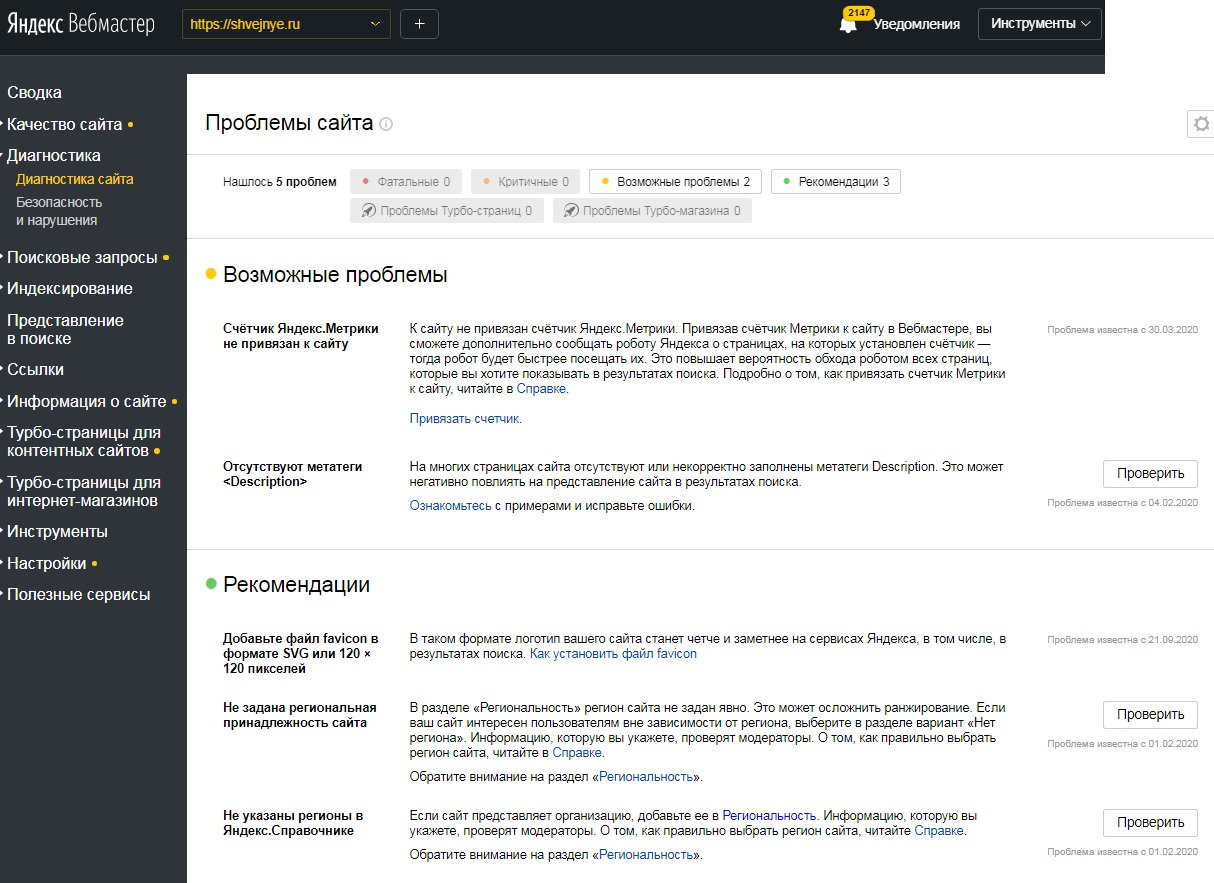Click heading Возможные проблемы
1214x883 pixels.
click(x=335, y=275)
